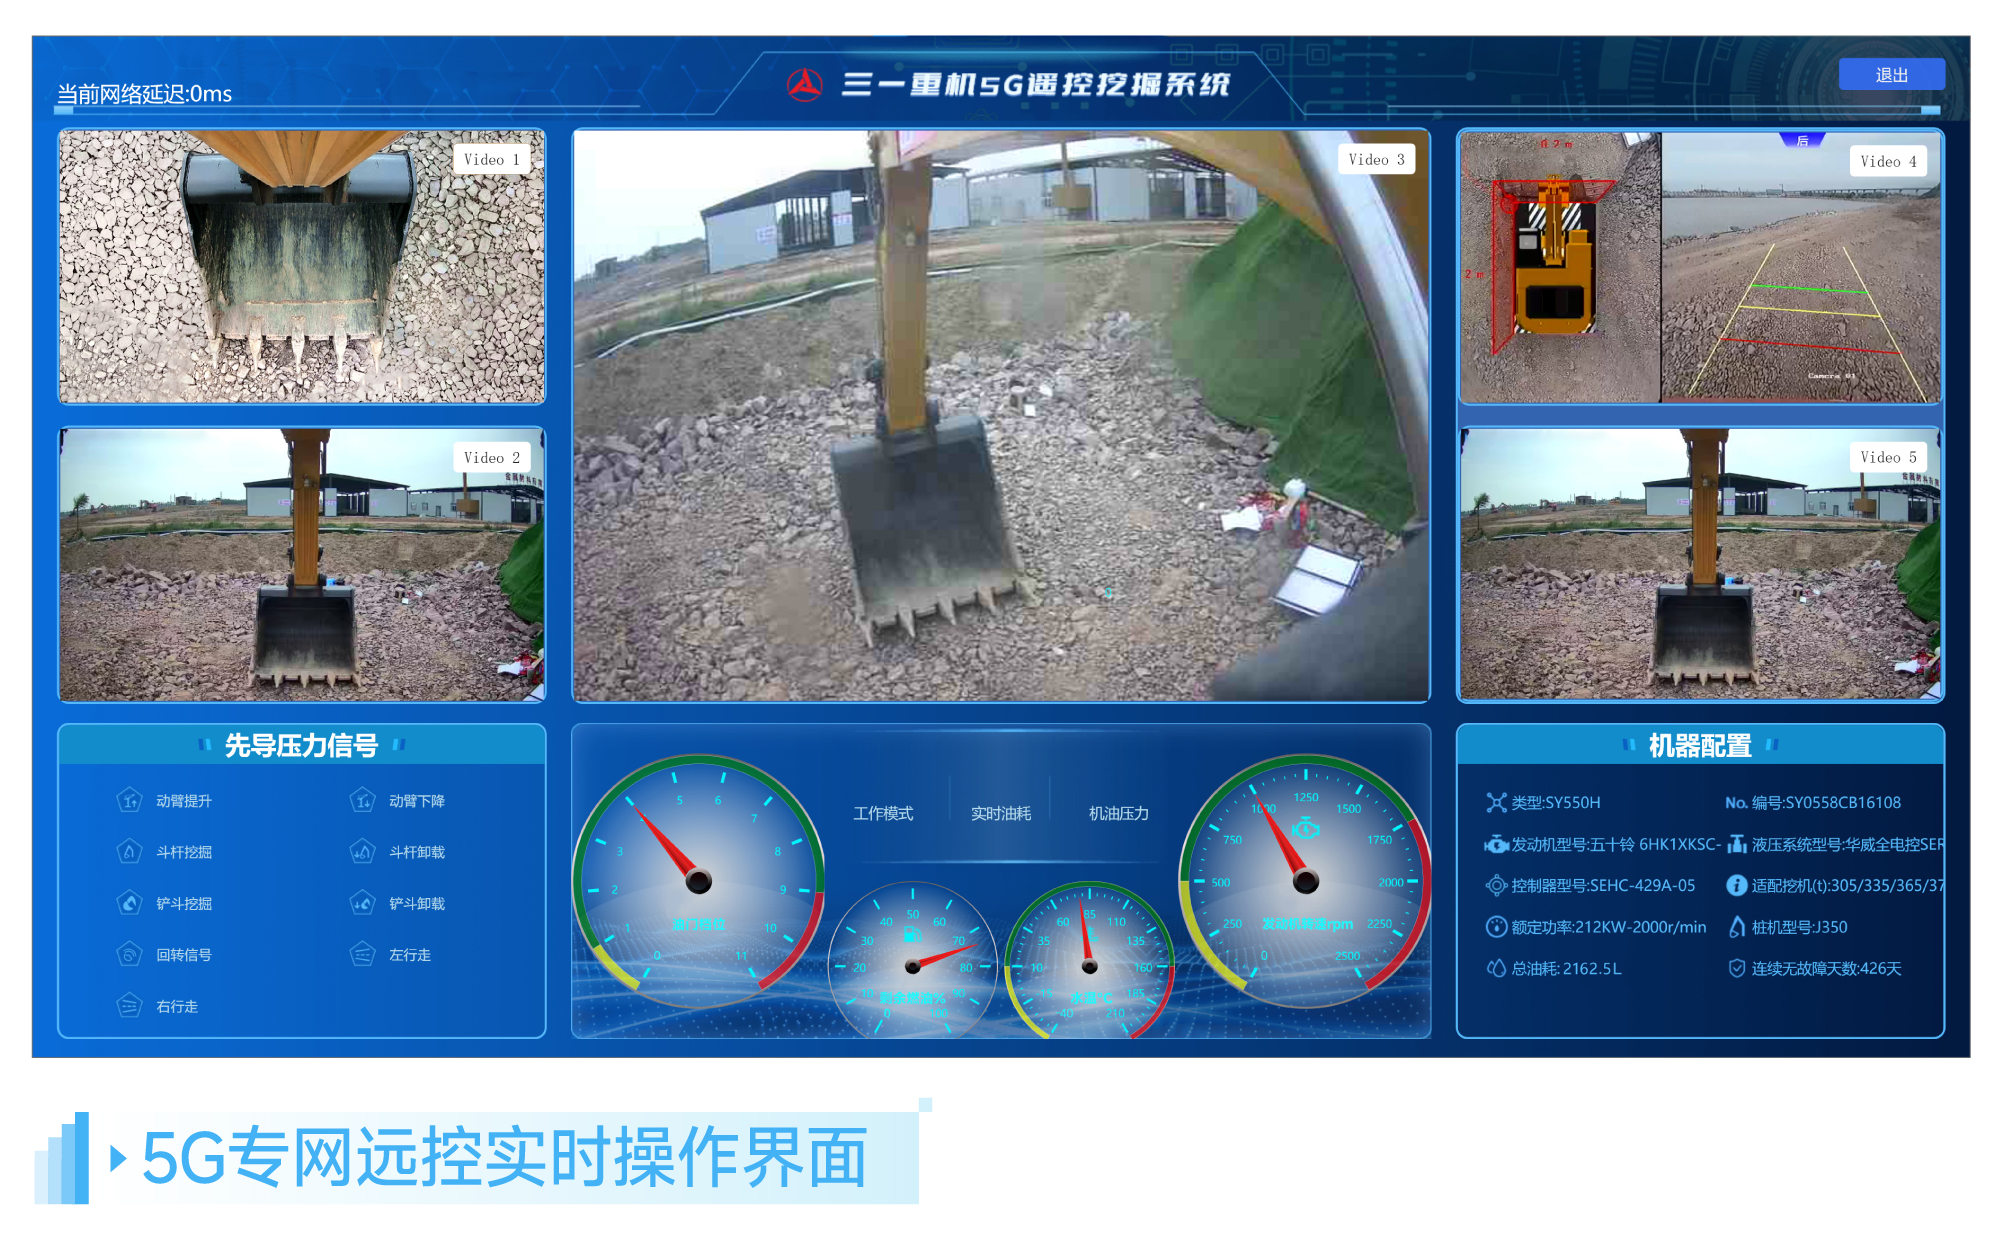Click the engine speed rpm gauge
Image resolution: width=2000 pixels, height=1254 pixels.
[1305, 880]
